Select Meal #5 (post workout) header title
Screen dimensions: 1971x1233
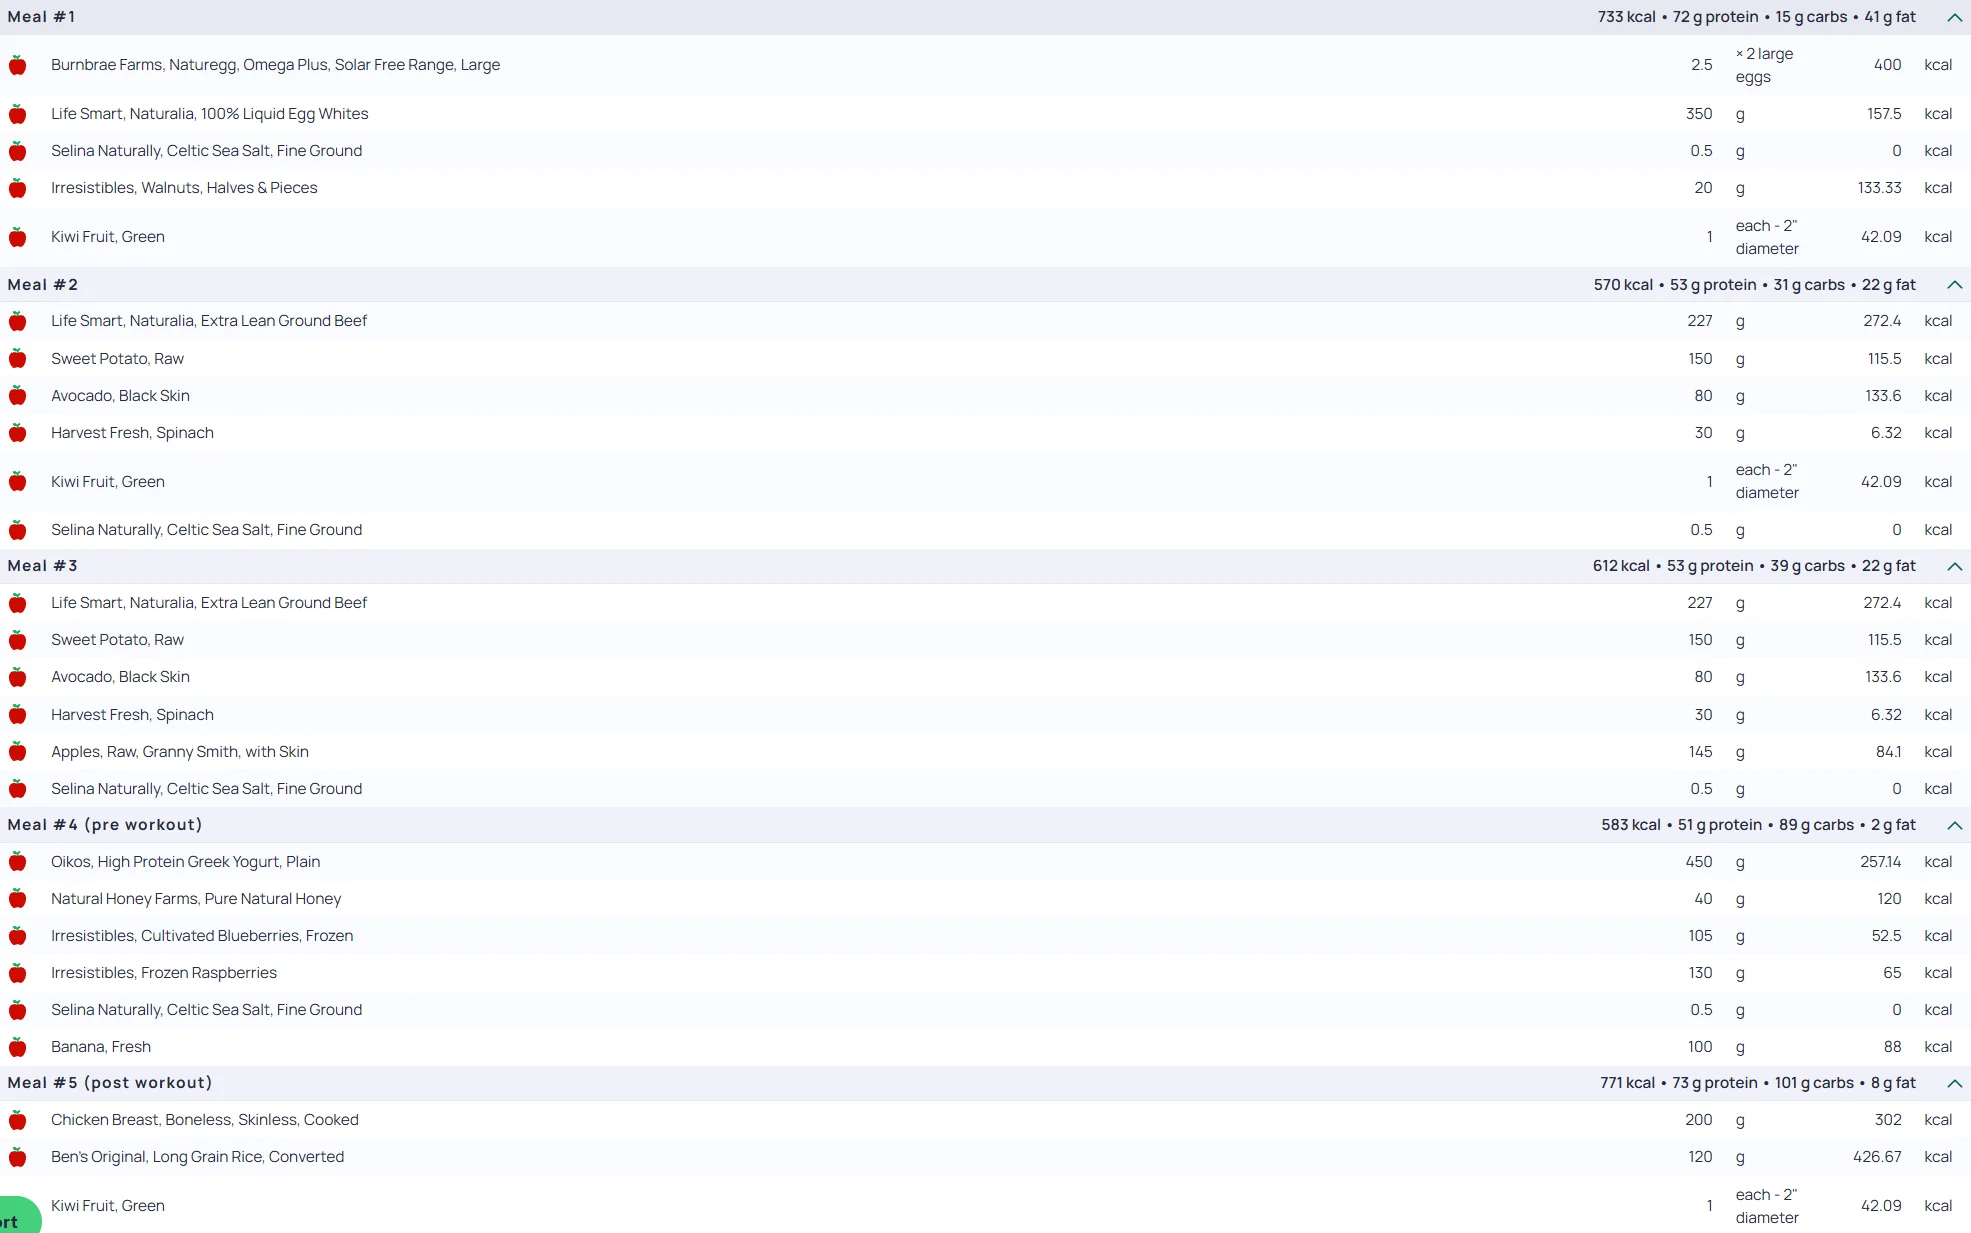click(110, 1083)
